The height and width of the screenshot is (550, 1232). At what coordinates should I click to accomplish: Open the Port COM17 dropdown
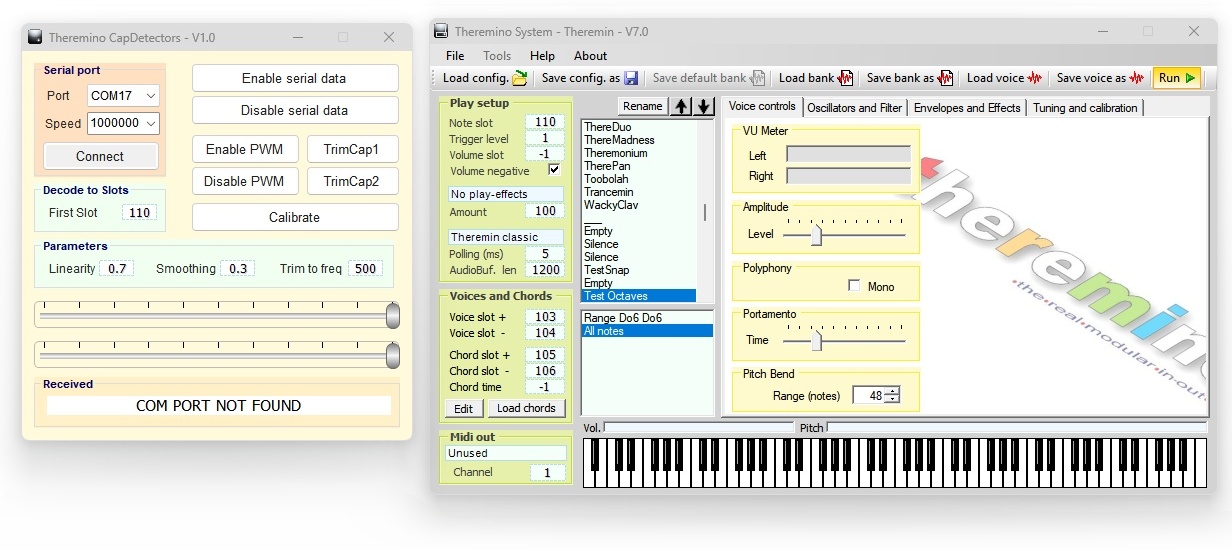[123, 96]
